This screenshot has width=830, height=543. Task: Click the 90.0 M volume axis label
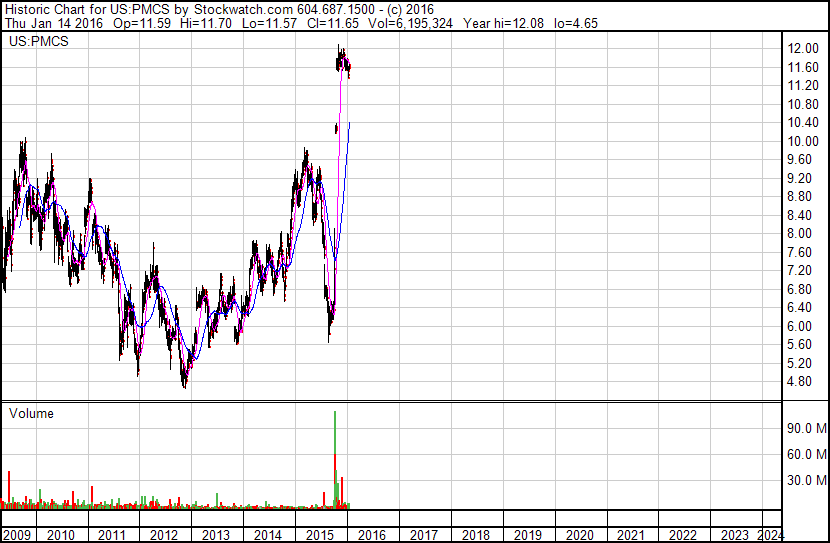coord(807,428)
